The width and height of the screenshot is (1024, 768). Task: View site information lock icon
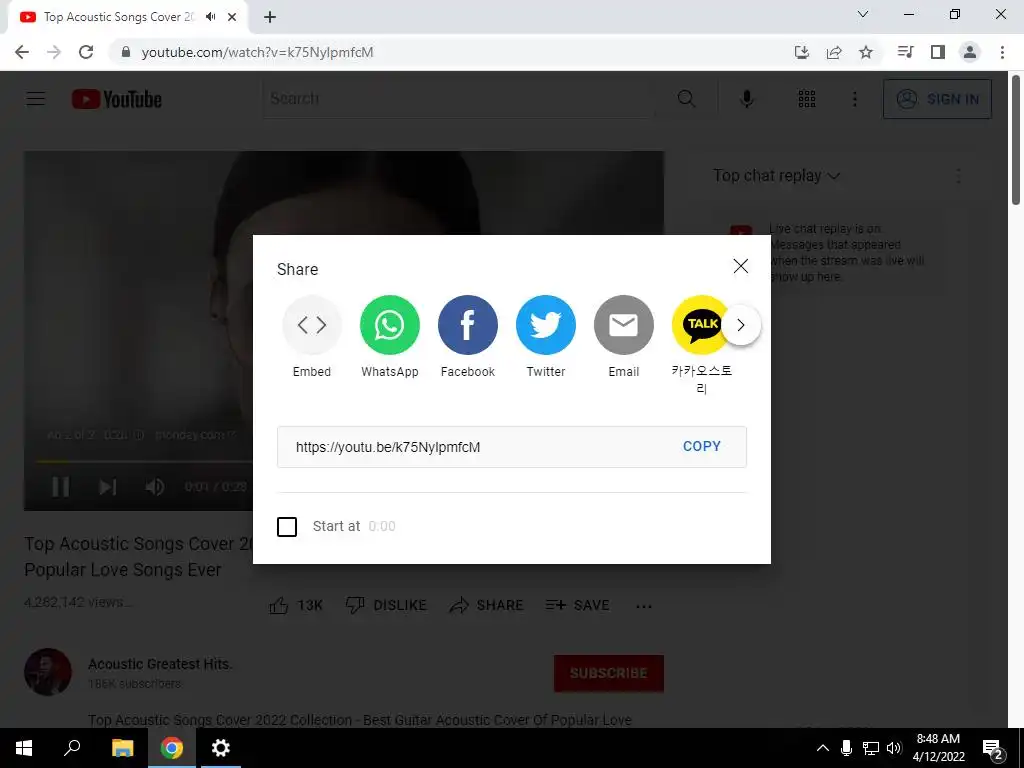click(x=126, y=52)
